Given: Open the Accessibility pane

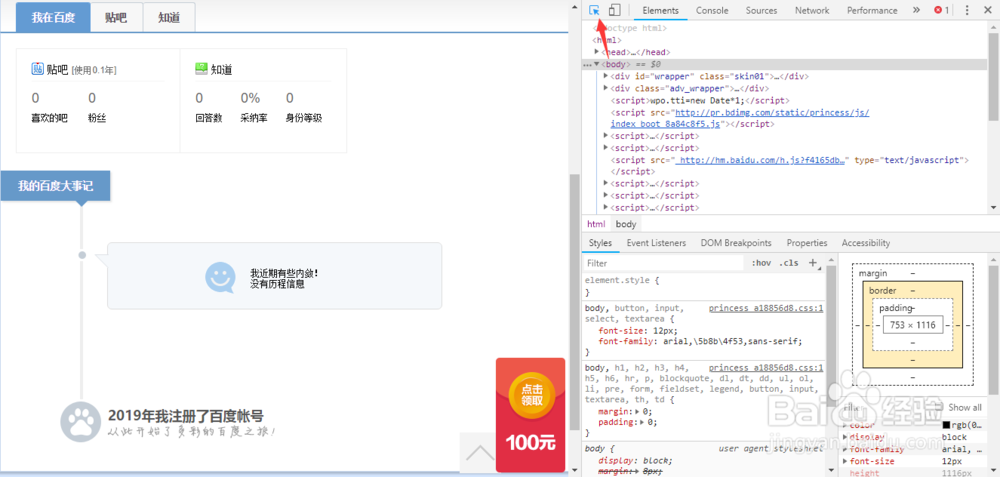Looking at the screenshot, I should pos(865,243).
